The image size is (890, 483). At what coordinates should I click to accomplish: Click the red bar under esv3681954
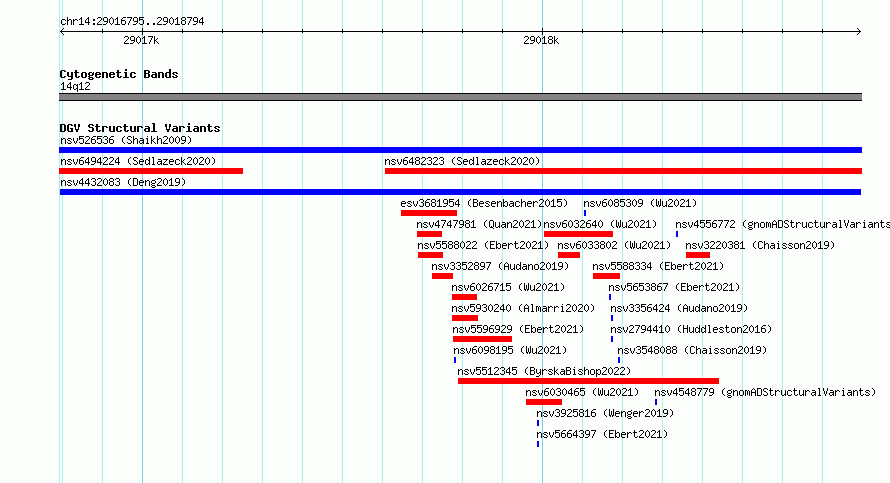[429, 213]
